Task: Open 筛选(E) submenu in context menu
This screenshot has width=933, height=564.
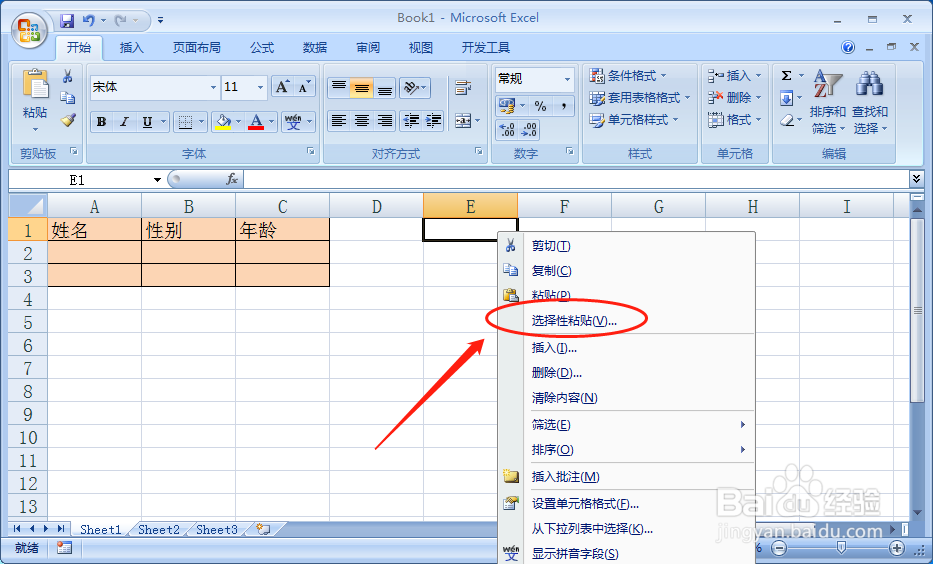Action: tap(626, 425)
